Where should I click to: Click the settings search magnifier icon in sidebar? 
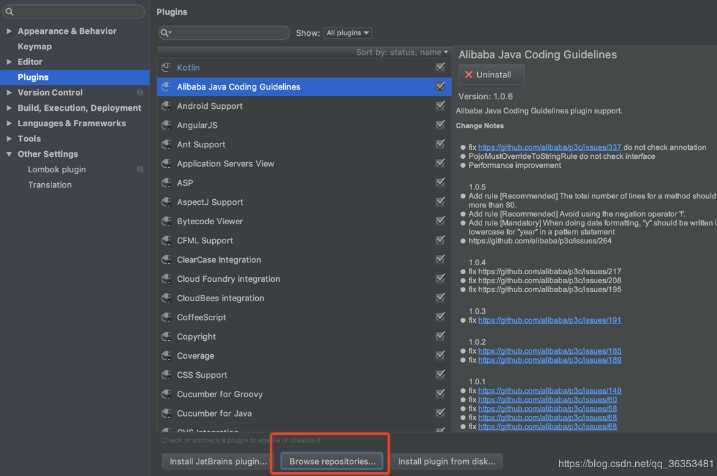[9, 11]
